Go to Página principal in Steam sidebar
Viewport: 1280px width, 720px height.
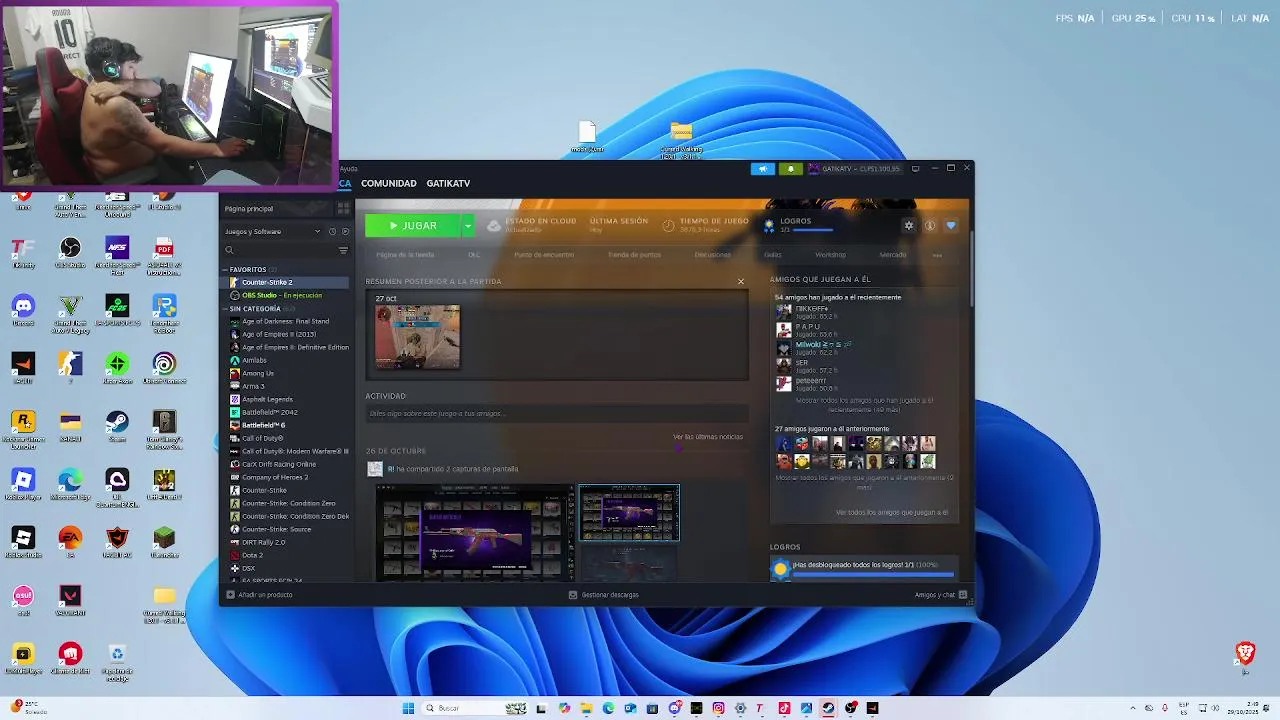click(x=249, y=209)
